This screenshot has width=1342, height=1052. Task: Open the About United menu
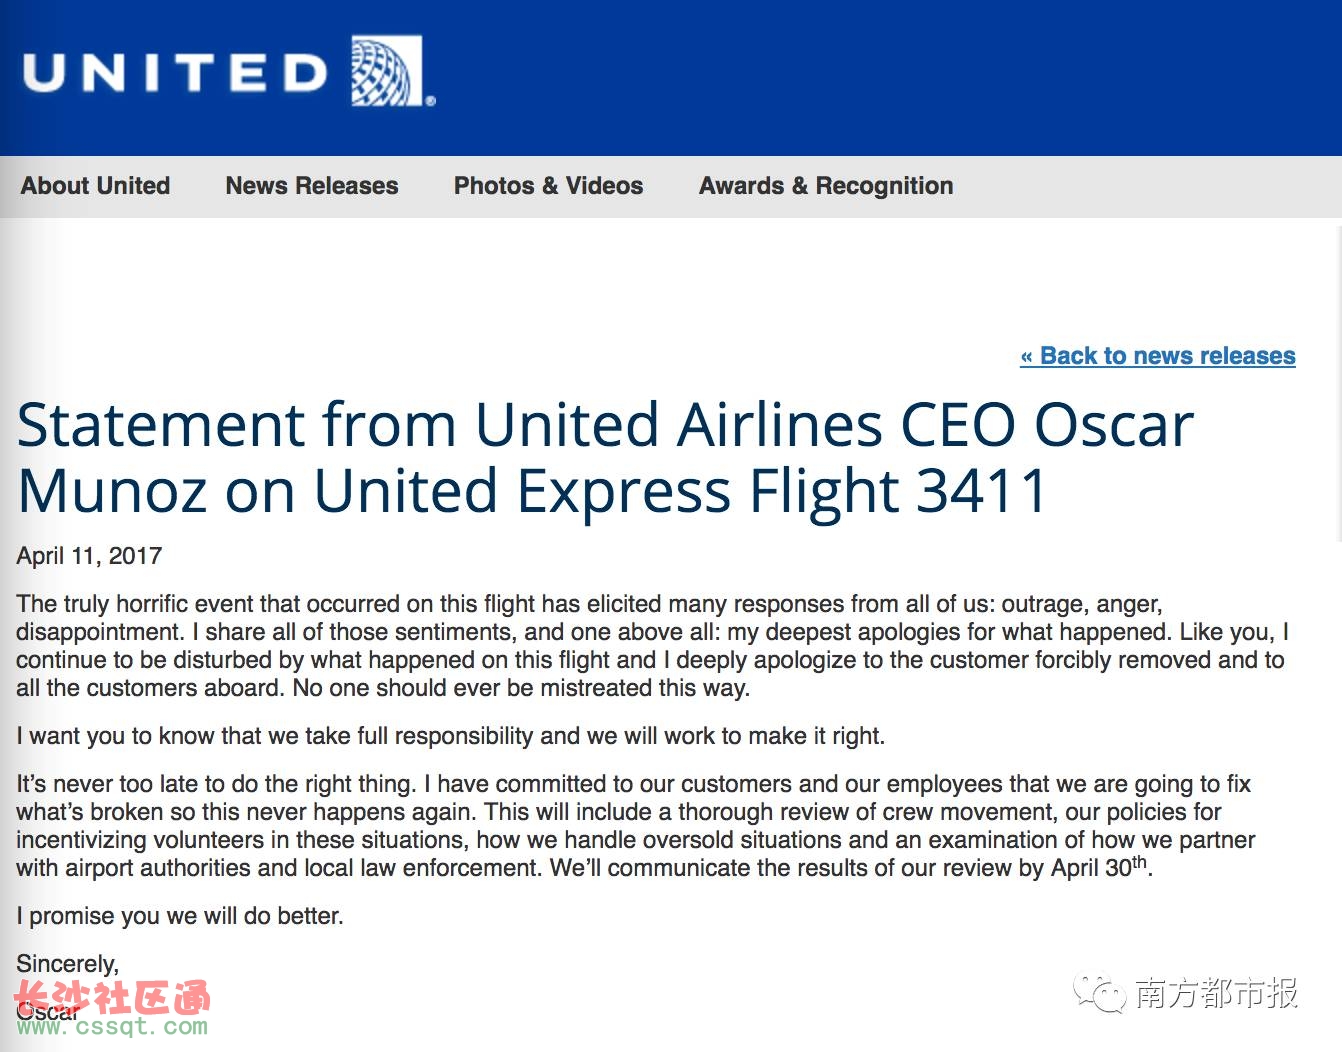click(x=96, y=186)
